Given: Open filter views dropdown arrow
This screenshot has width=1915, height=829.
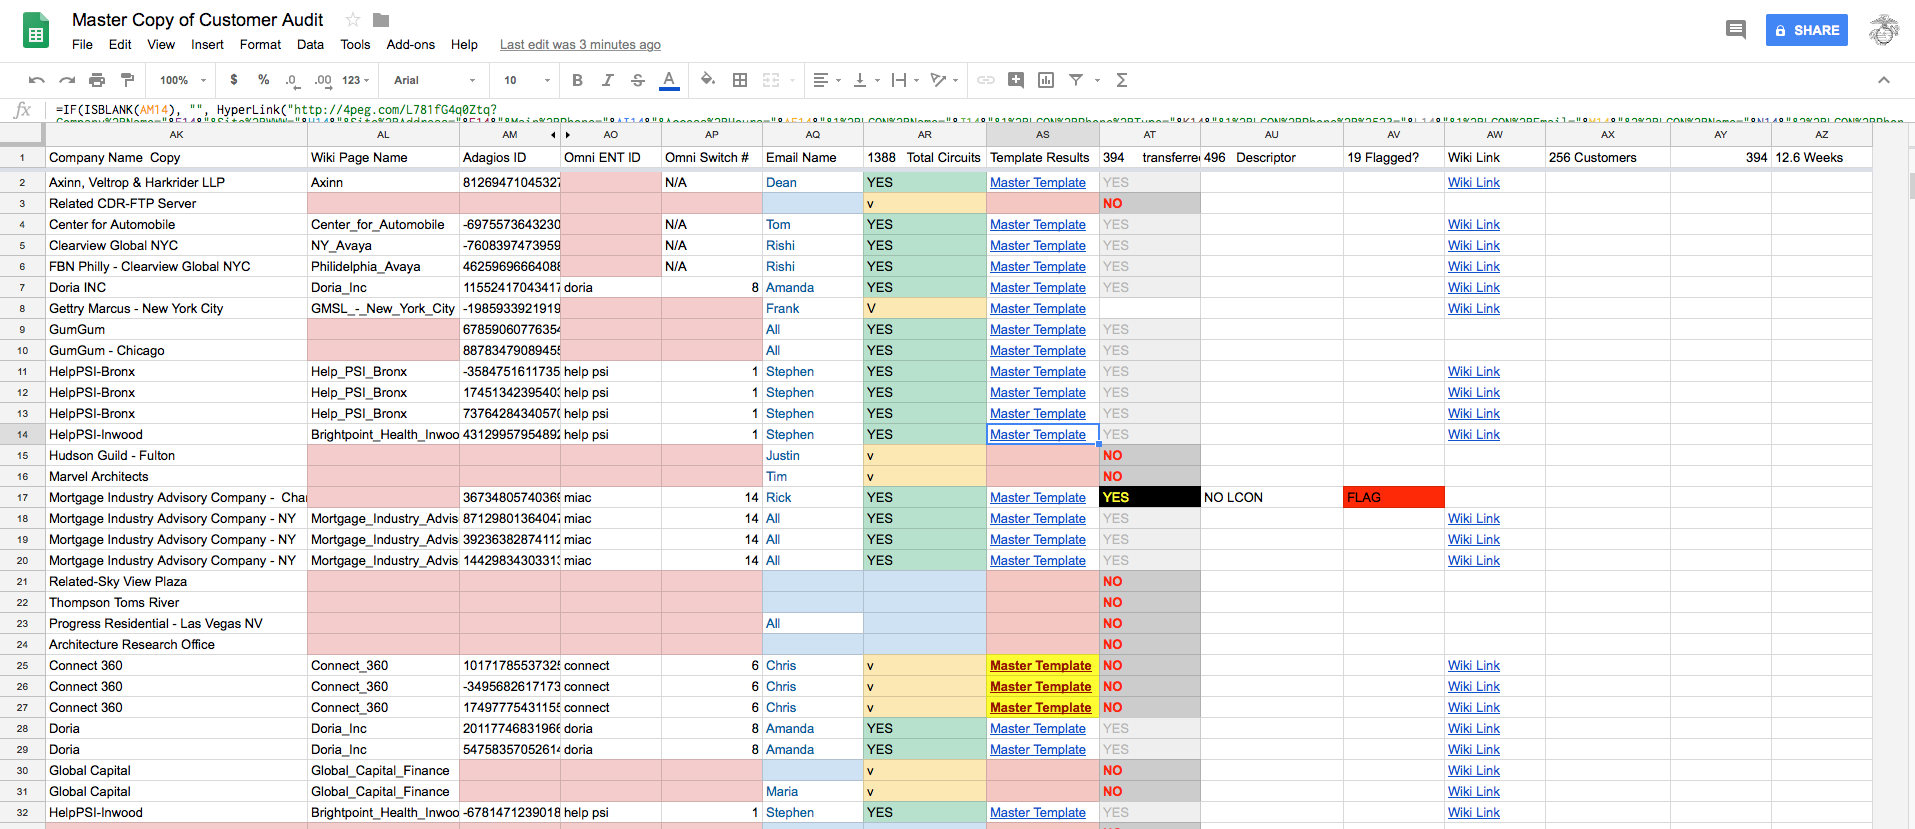Looking at the screenshot, I should (1097, 80).
